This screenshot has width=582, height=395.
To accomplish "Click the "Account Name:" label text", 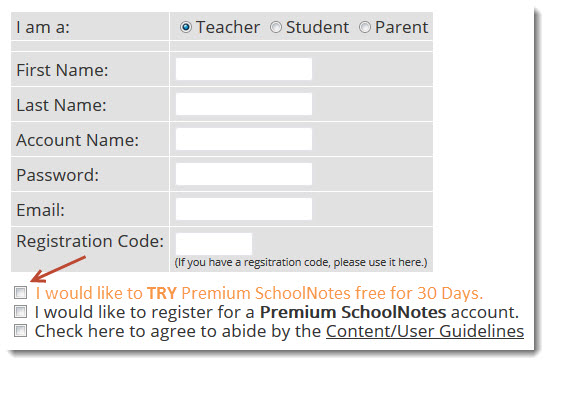I will pyautogui.click(x=77, y=140).
